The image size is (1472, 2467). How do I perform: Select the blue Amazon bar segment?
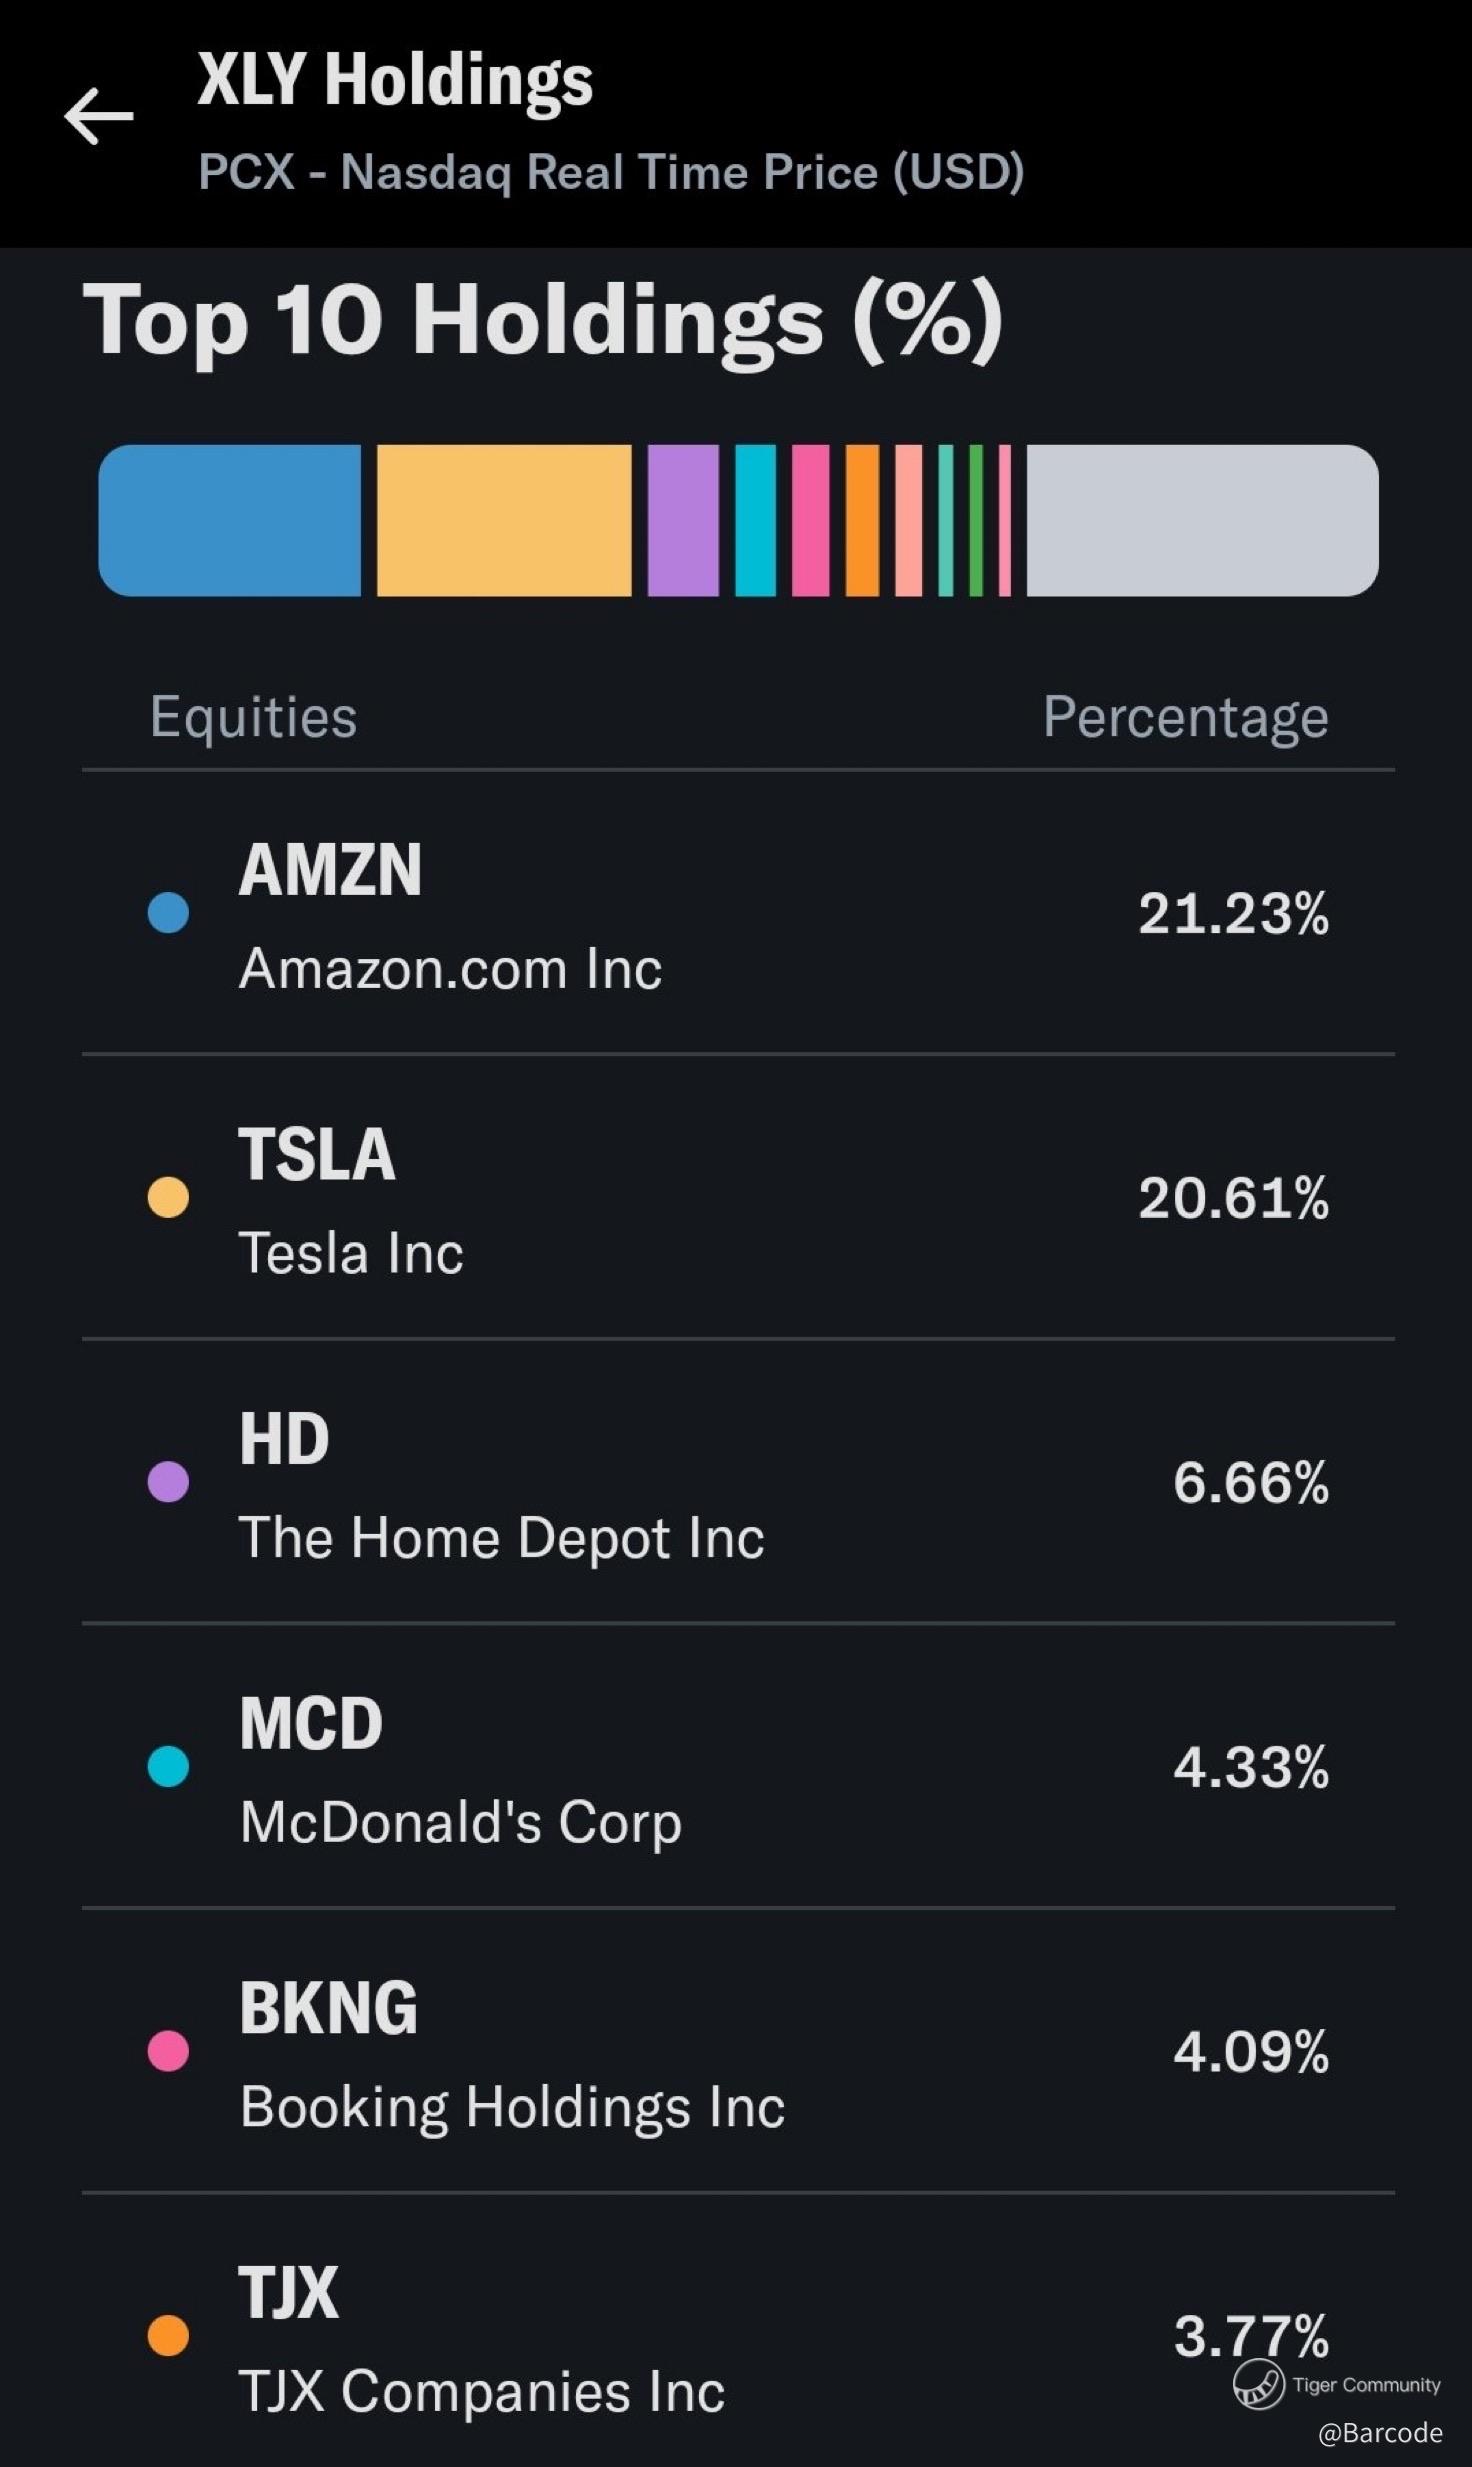point(230,520)
